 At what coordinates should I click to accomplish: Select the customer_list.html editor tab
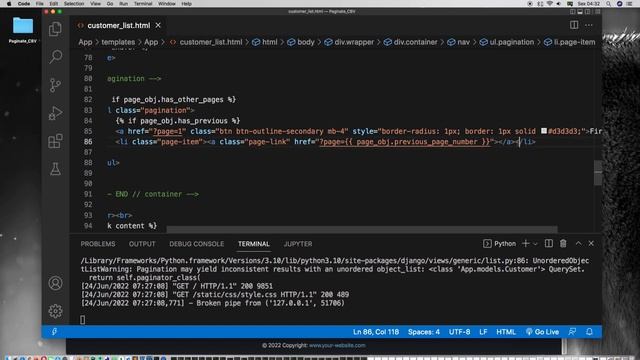pyautogui.click(x=119, y=25)
